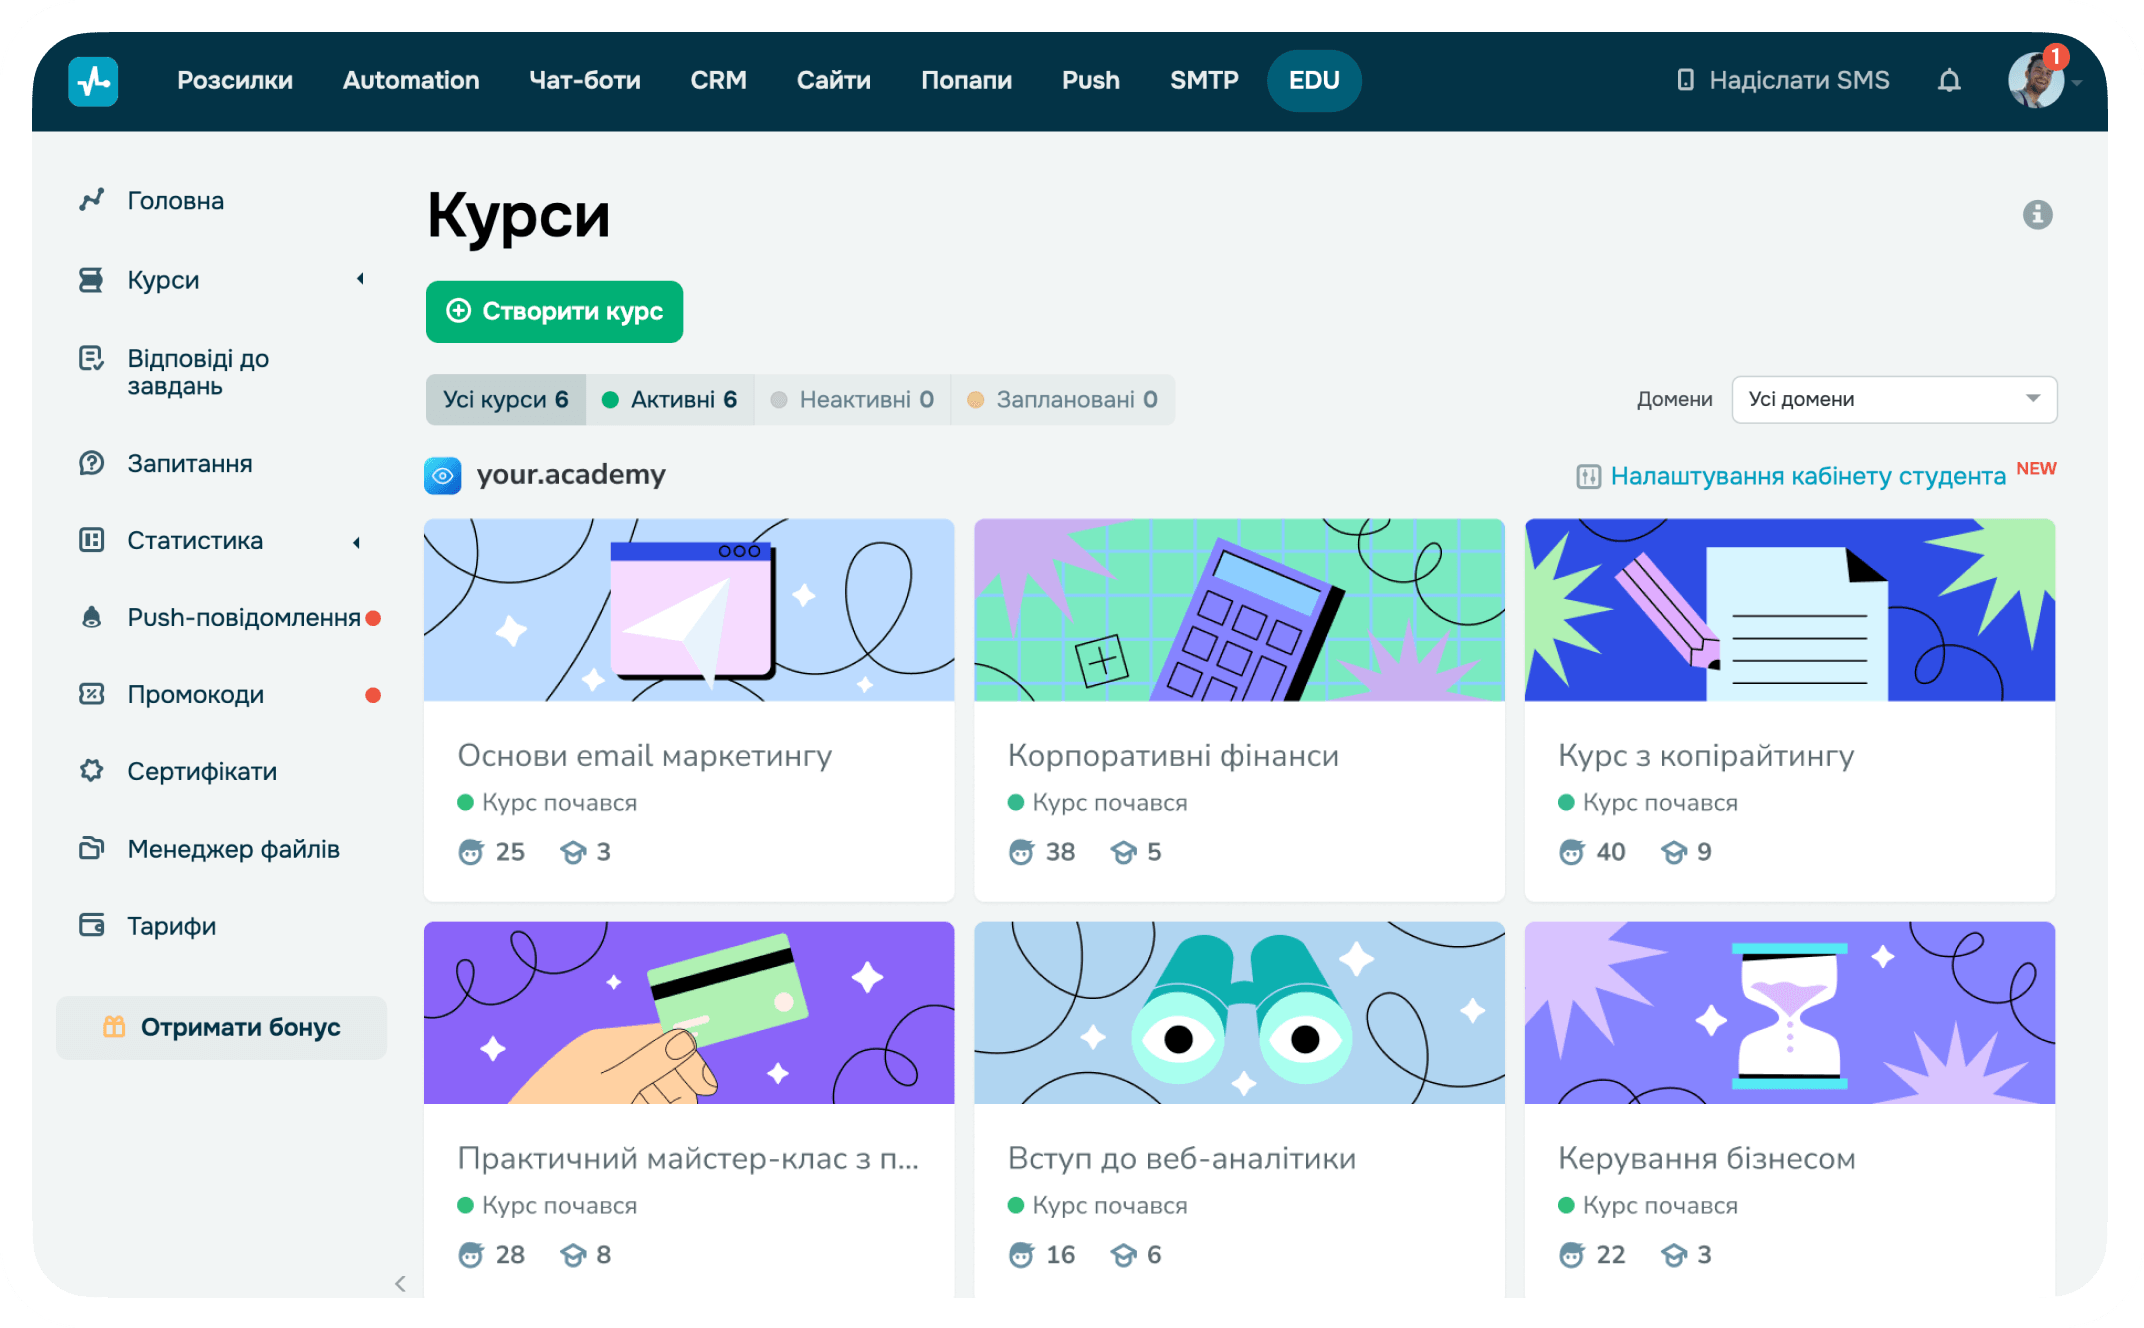Filter by Активні courses

[x=670, y=400]
